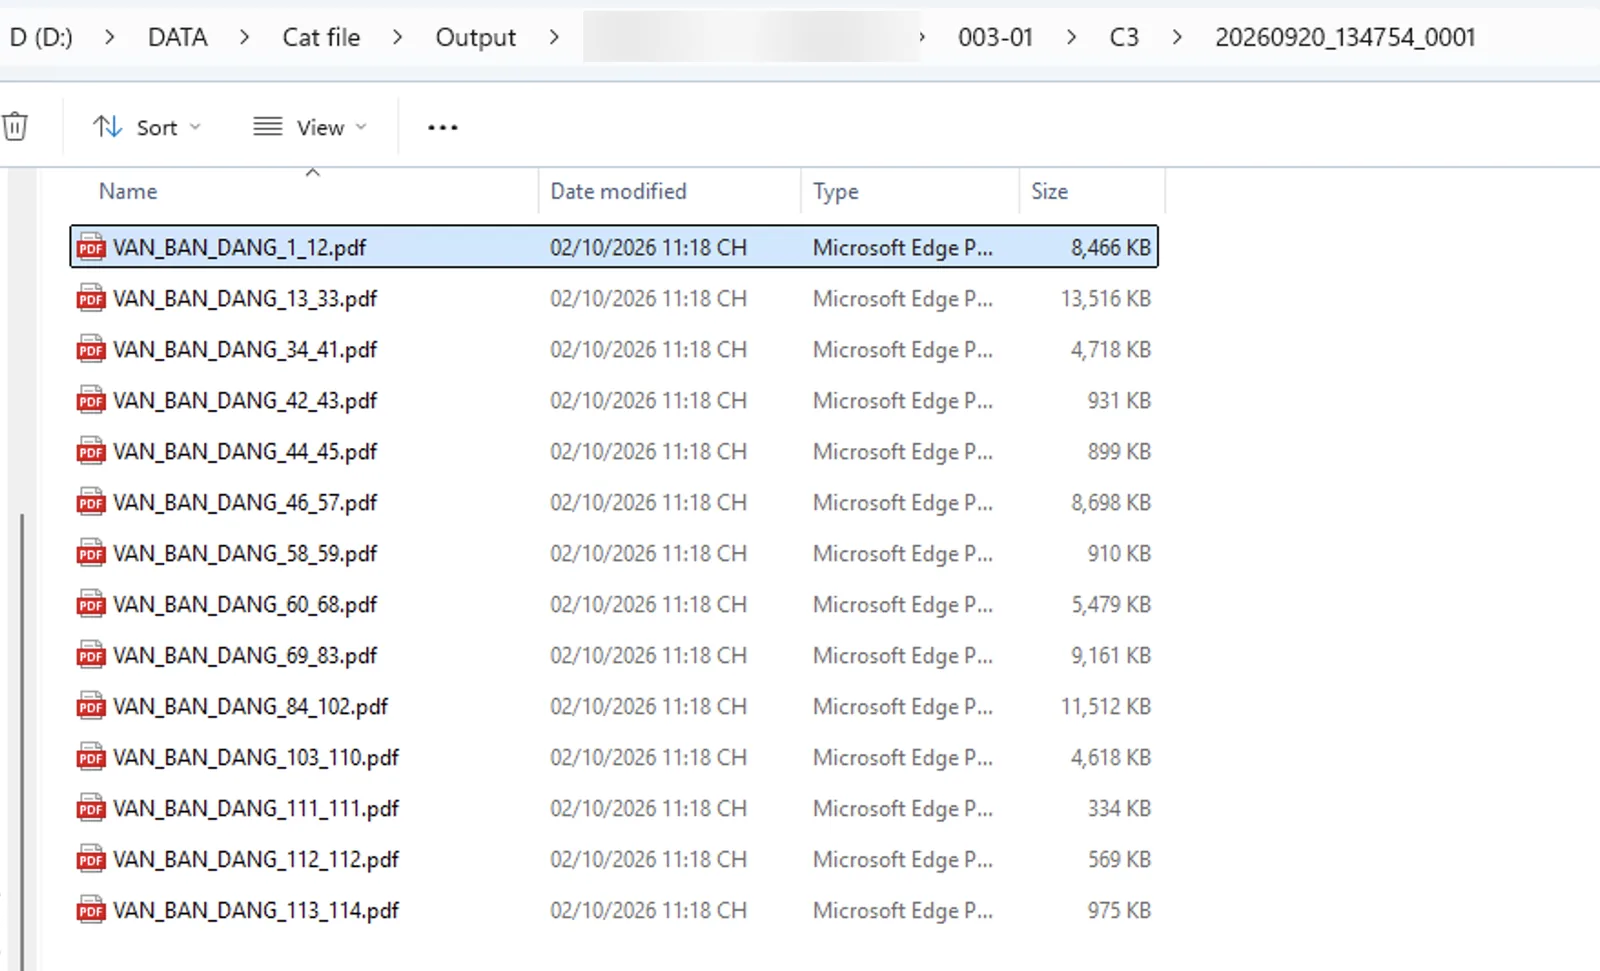Select file name VAN_BAN_DANG_84_102.pdf

(250, 706)
